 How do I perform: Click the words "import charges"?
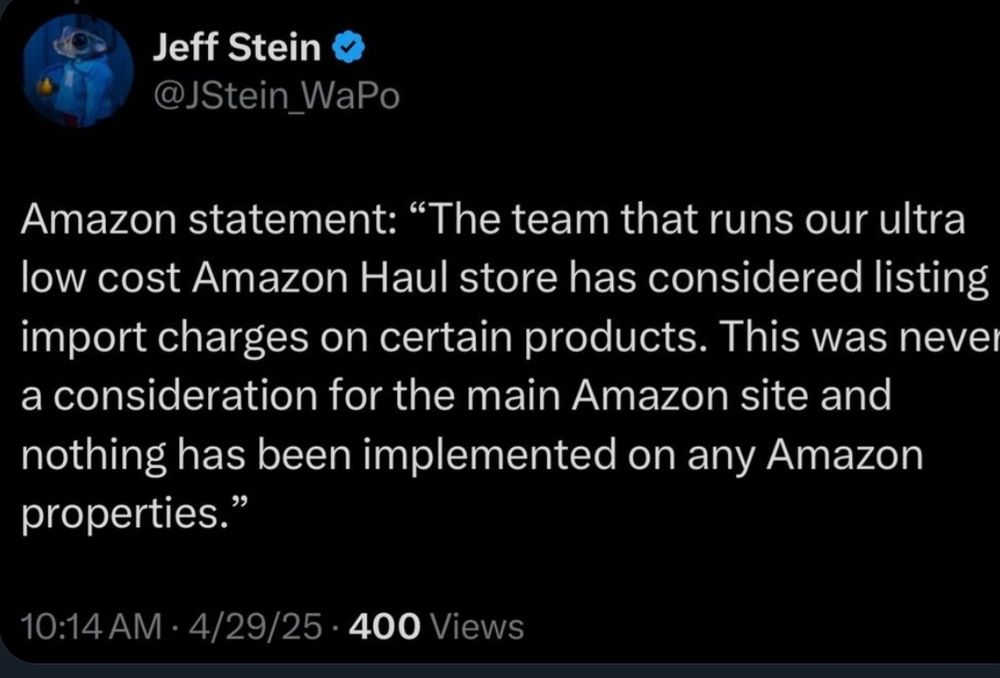(165, 339)
